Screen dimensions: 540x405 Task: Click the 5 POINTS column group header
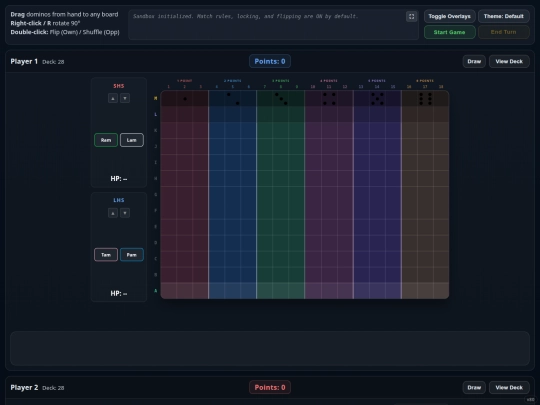click(x=377, y=81)
